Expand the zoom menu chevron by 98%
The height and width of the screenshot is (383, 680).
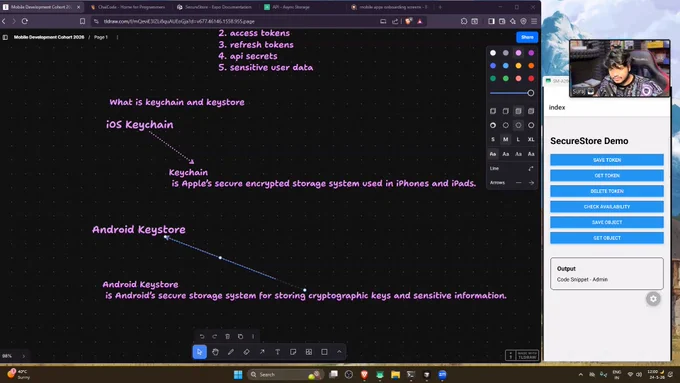pos(24,356)
